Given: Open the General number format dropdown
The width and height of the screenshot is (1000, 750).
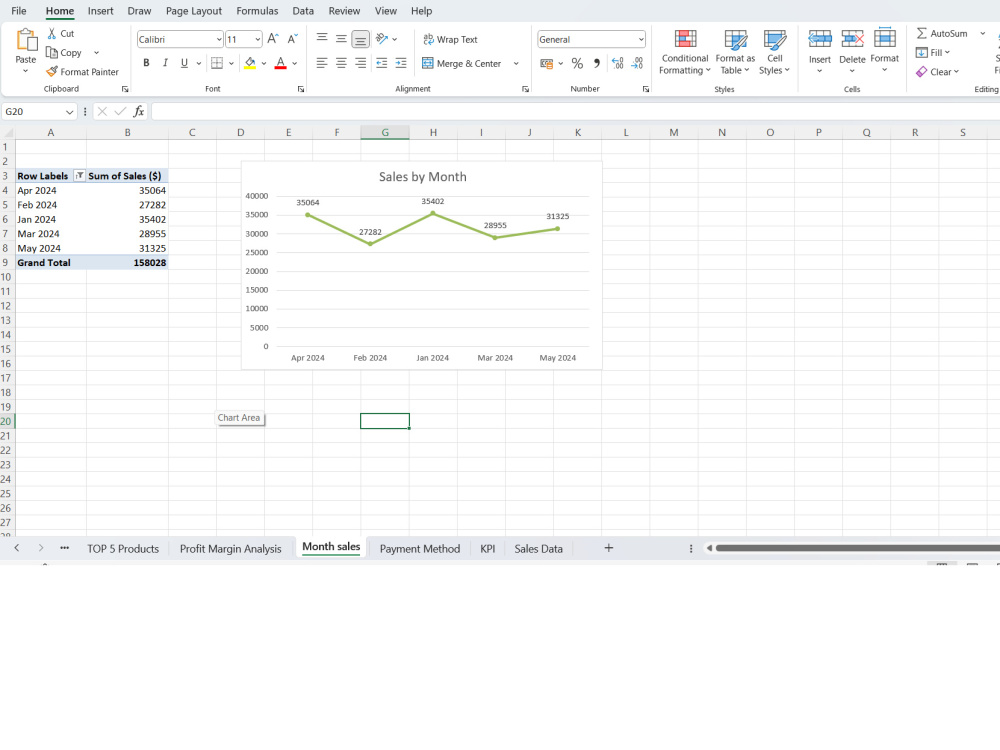Looking at the screenshot, I should click(x=641, y=40).
